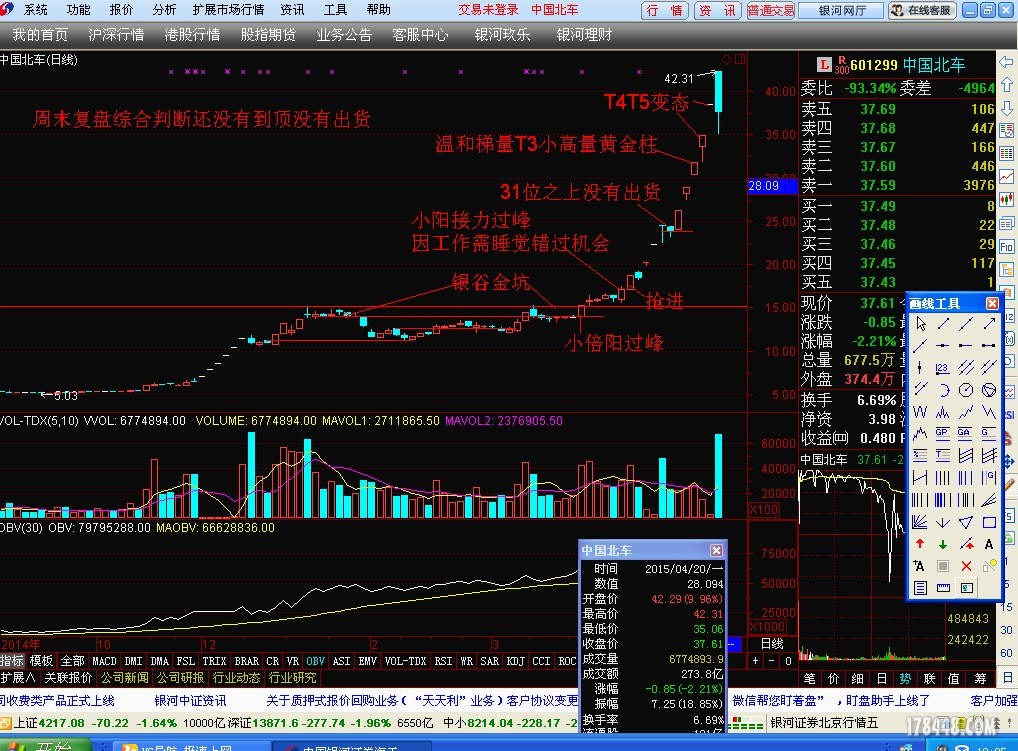Switch to the DMI indicator

[x=133, y=661]
